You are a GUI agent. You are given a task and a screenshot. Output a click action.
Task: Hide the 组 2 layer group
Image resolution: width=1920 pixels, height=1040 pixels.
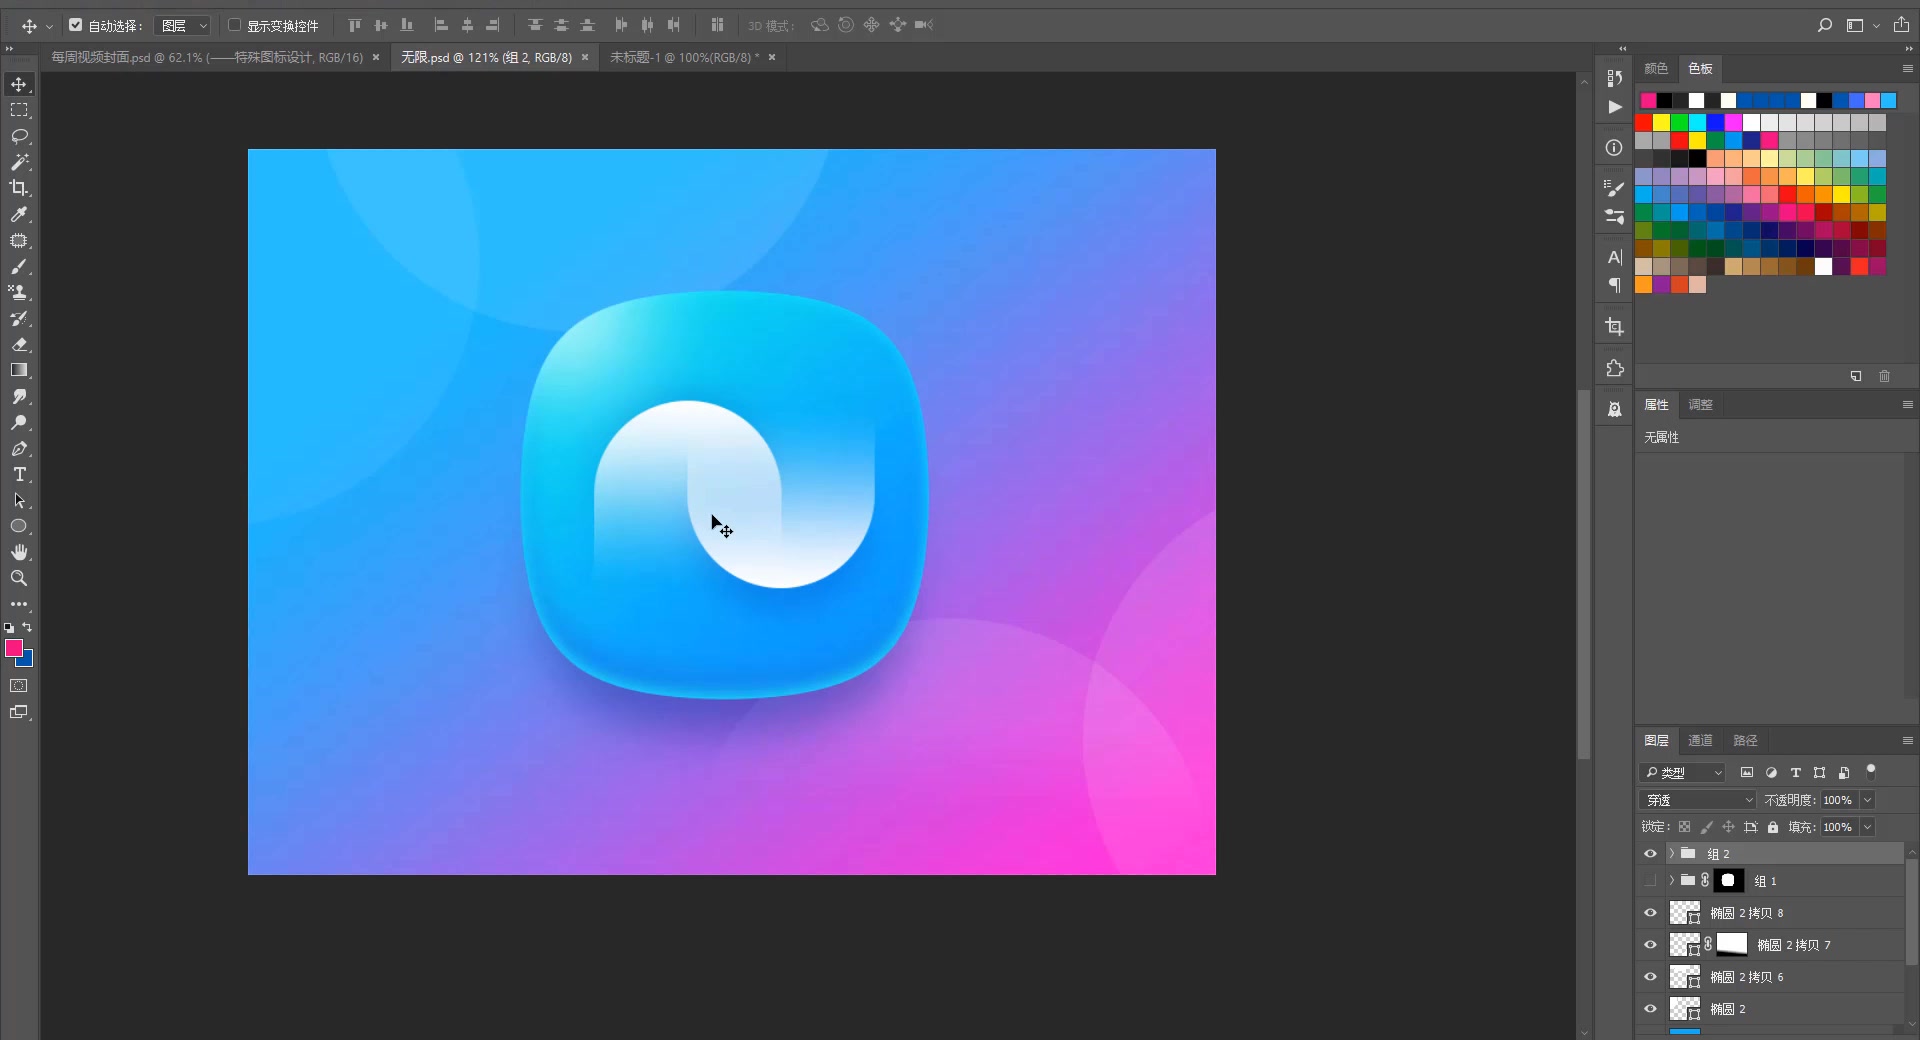[x=1650, y=853]
